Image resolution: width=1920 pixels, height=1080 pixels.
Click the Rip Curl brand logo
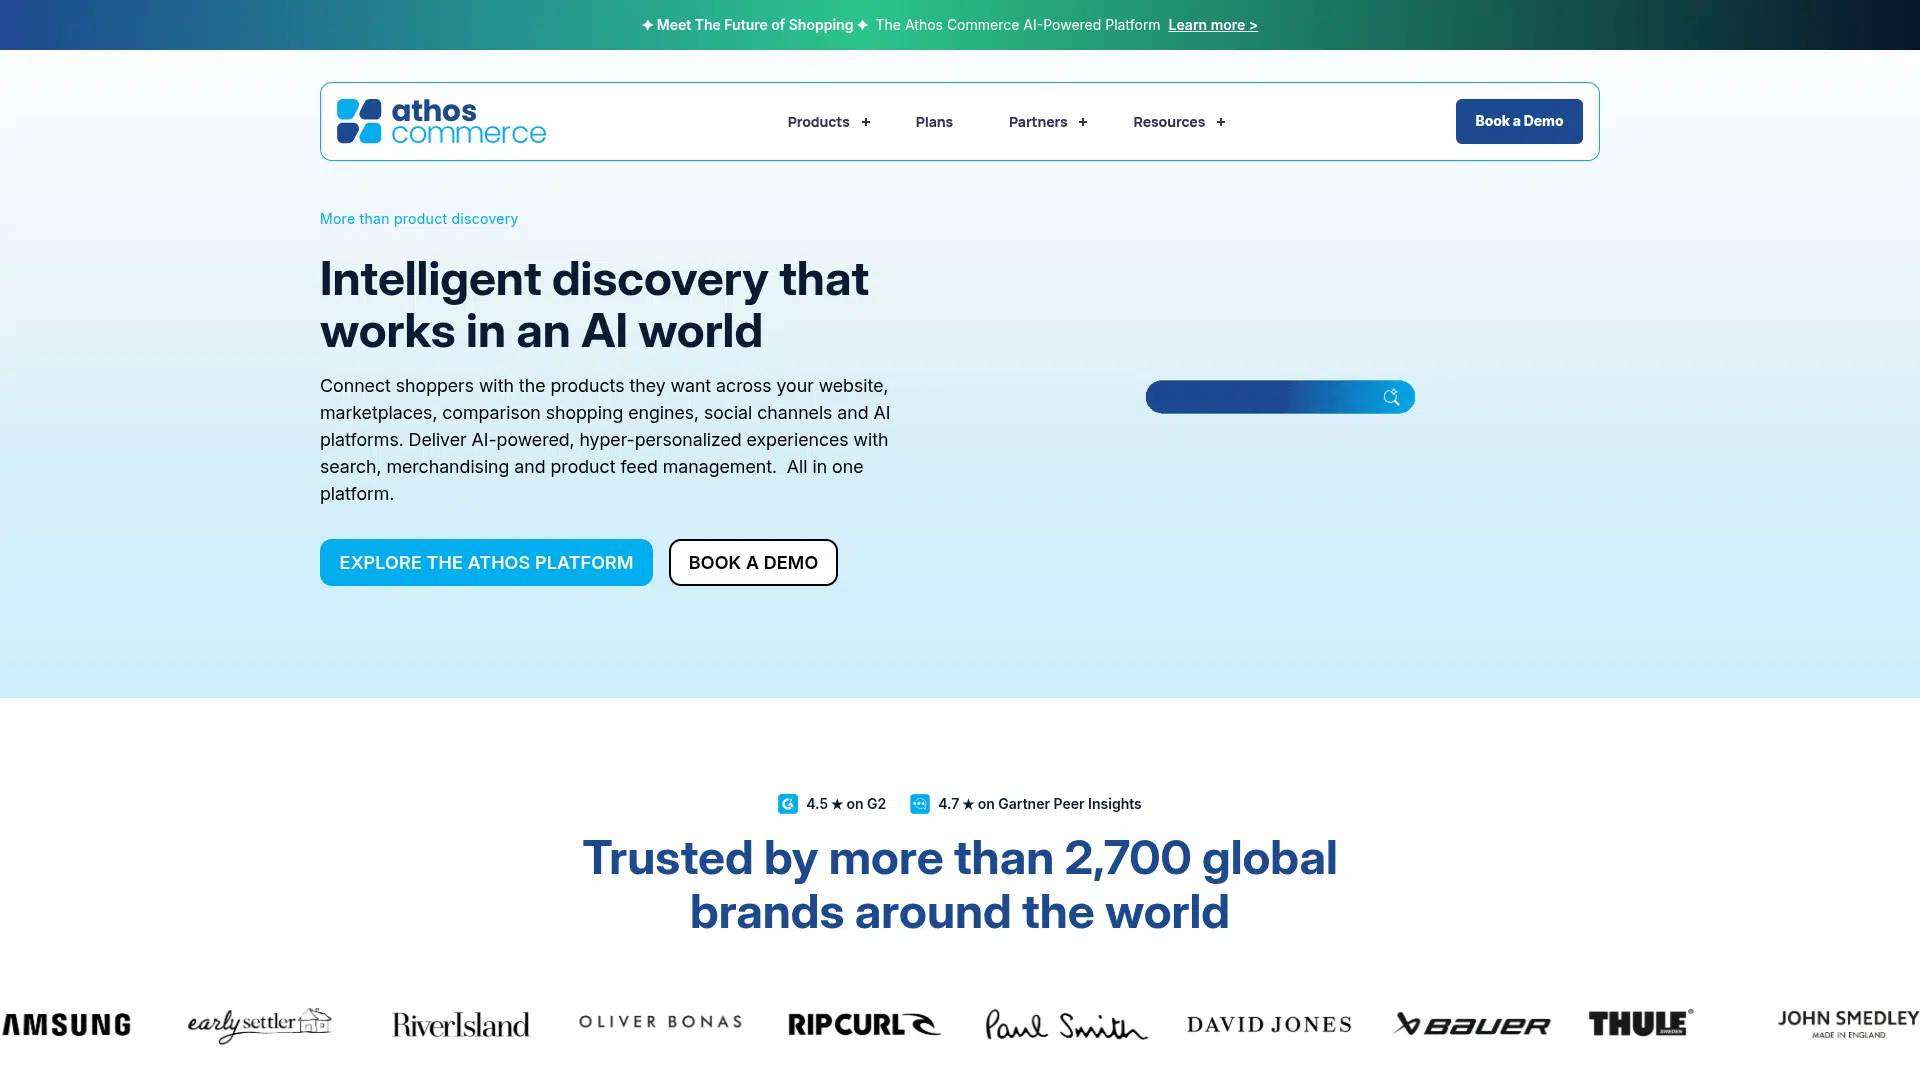(x=864, y=1024)
